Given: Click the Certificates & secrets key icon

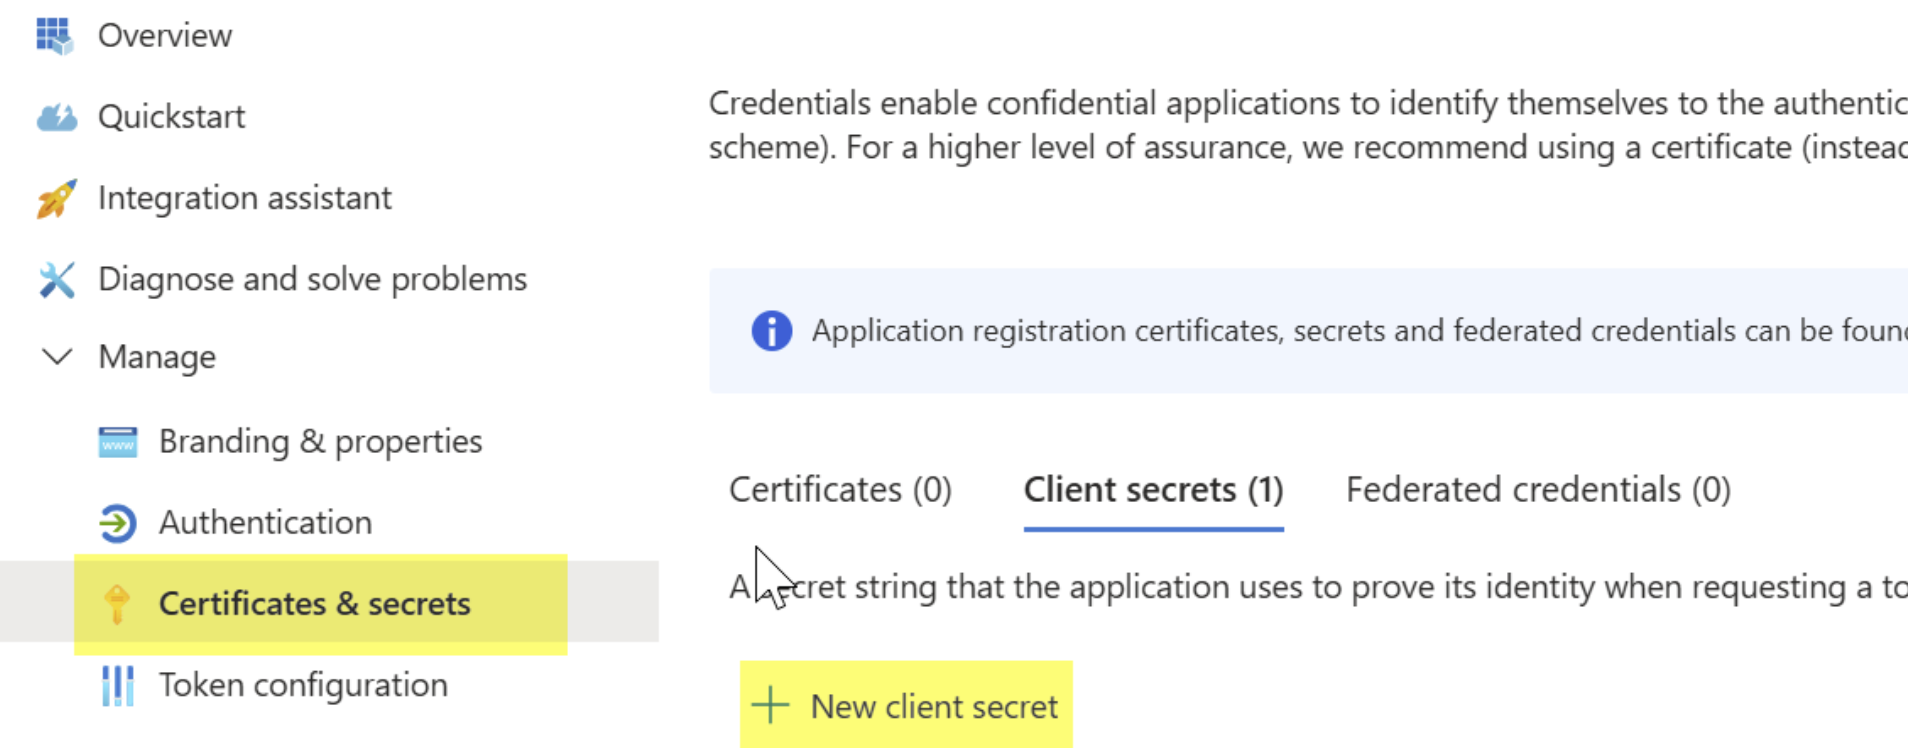Looking at the screenshot, I should 117,604.
